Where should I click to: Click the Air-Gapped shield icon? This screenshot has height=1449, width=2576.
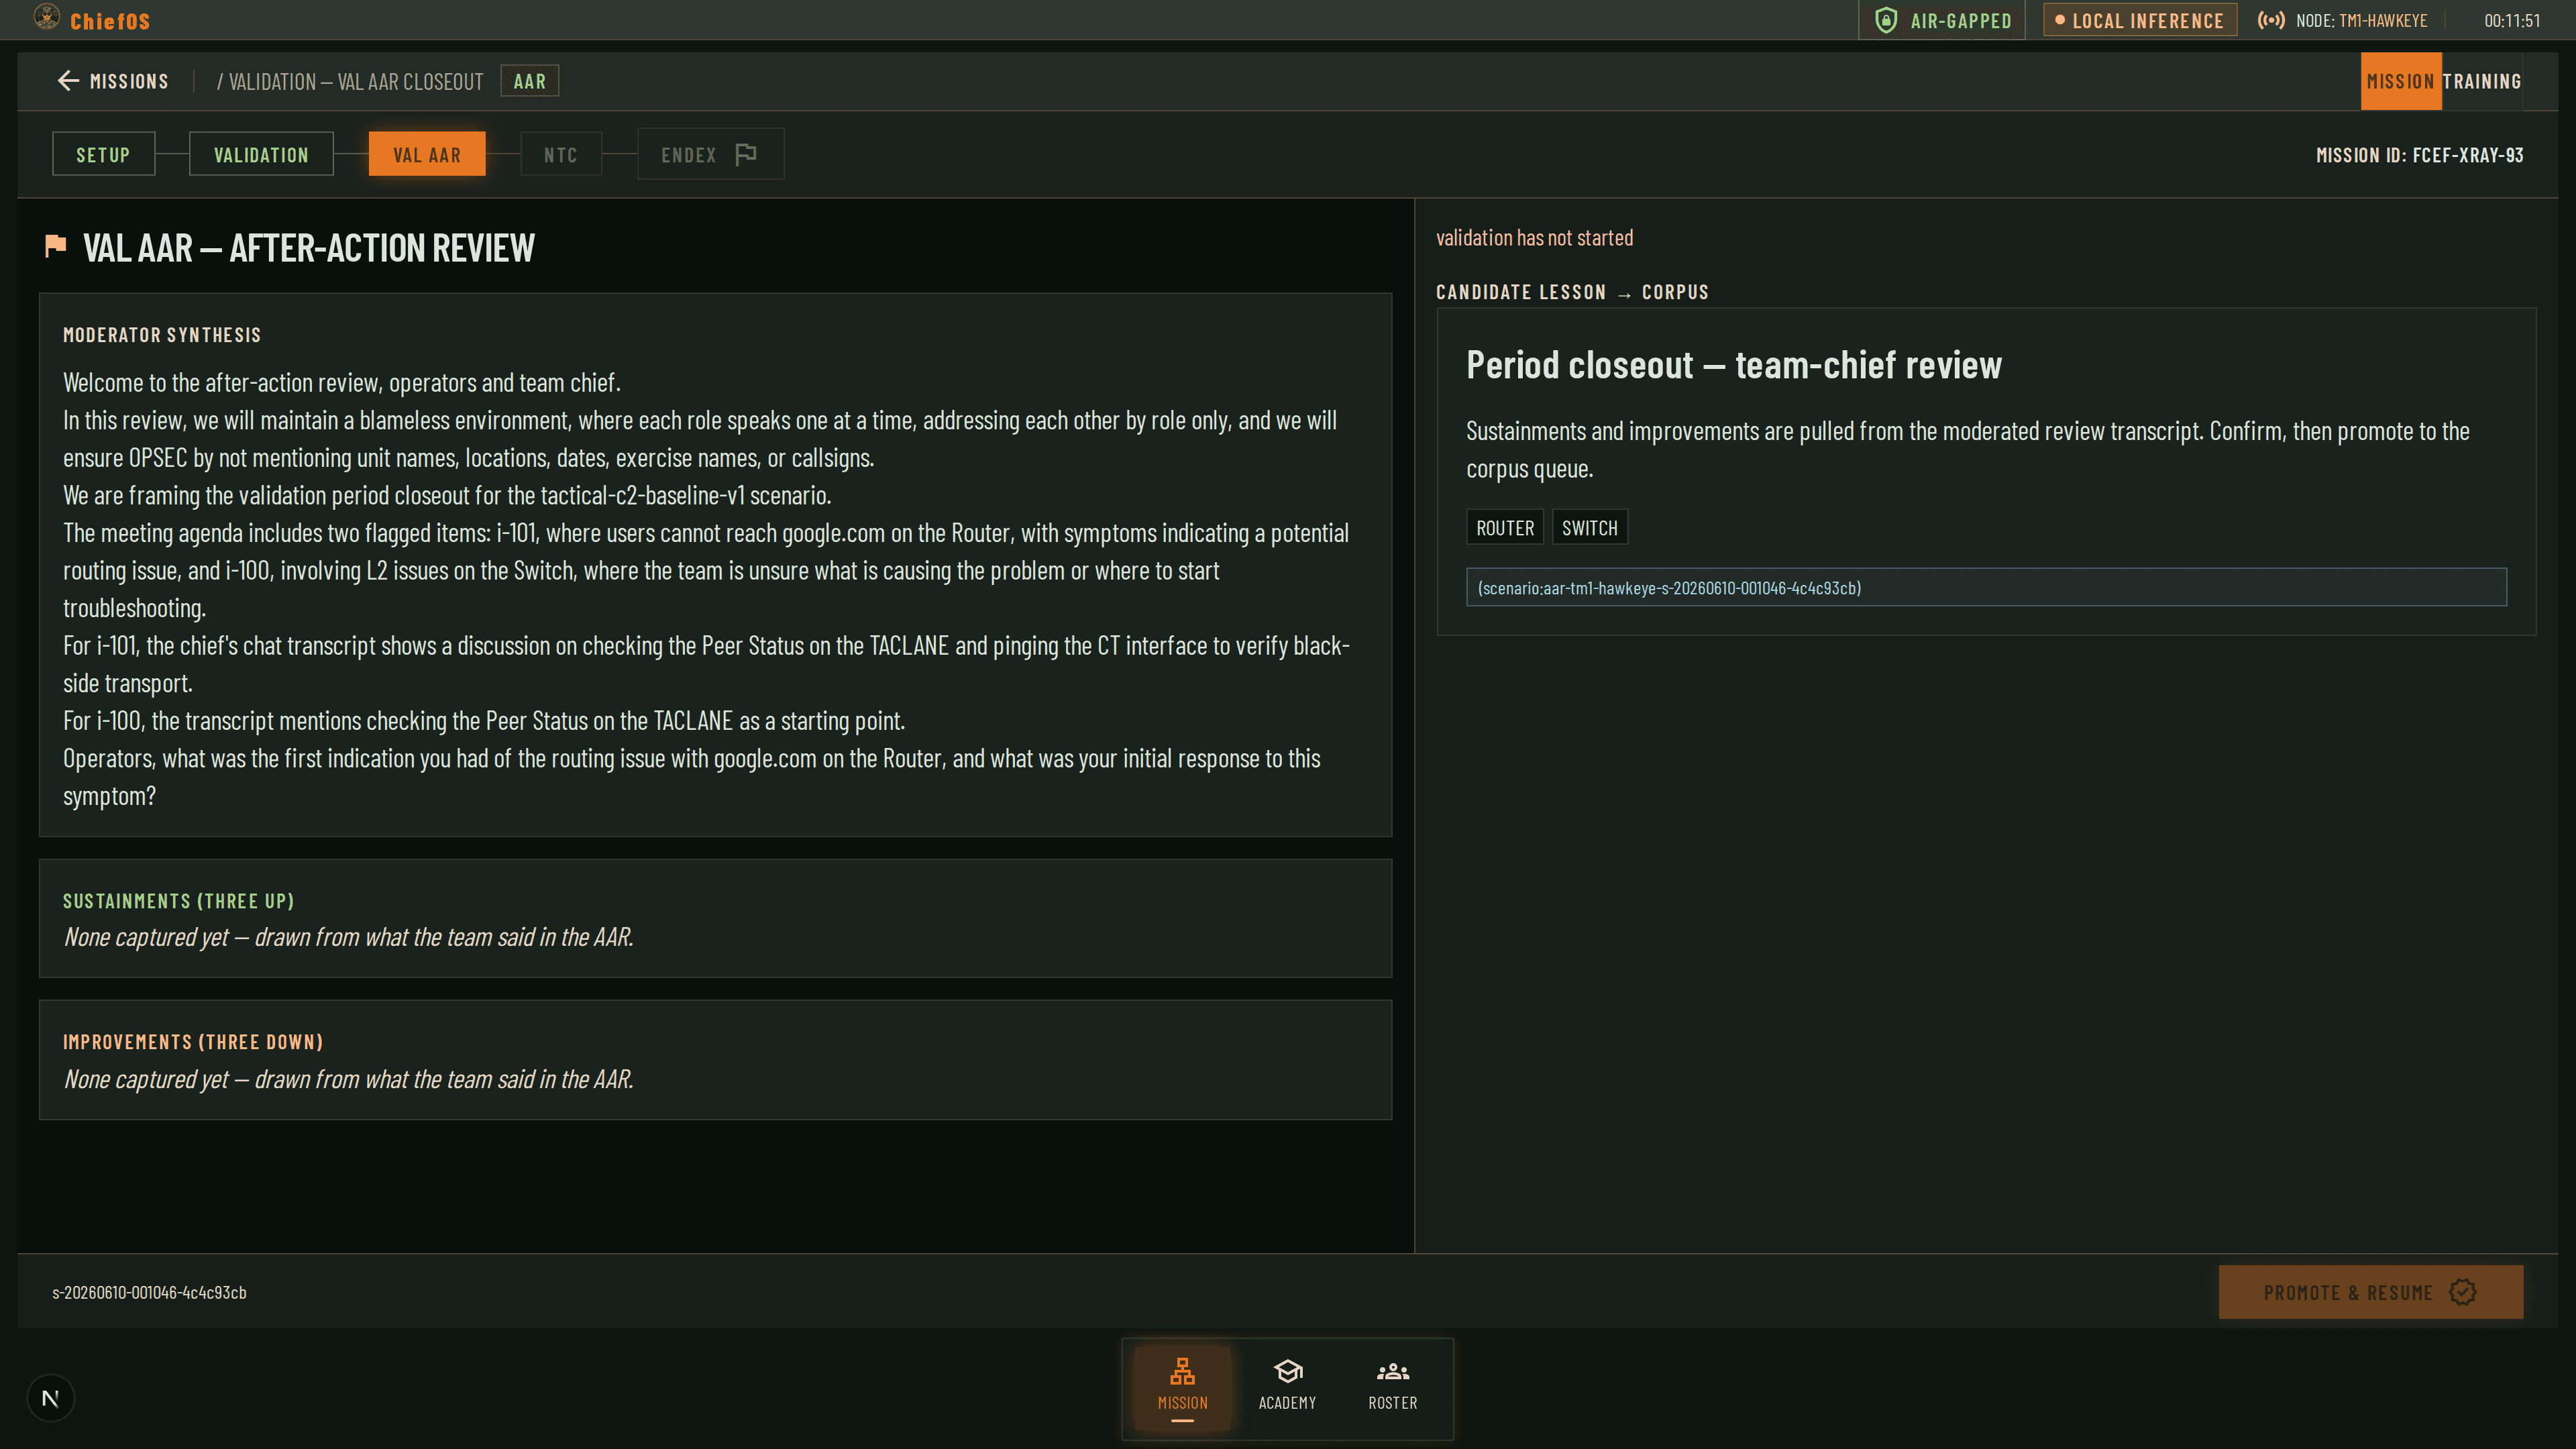coord(1886,20)
